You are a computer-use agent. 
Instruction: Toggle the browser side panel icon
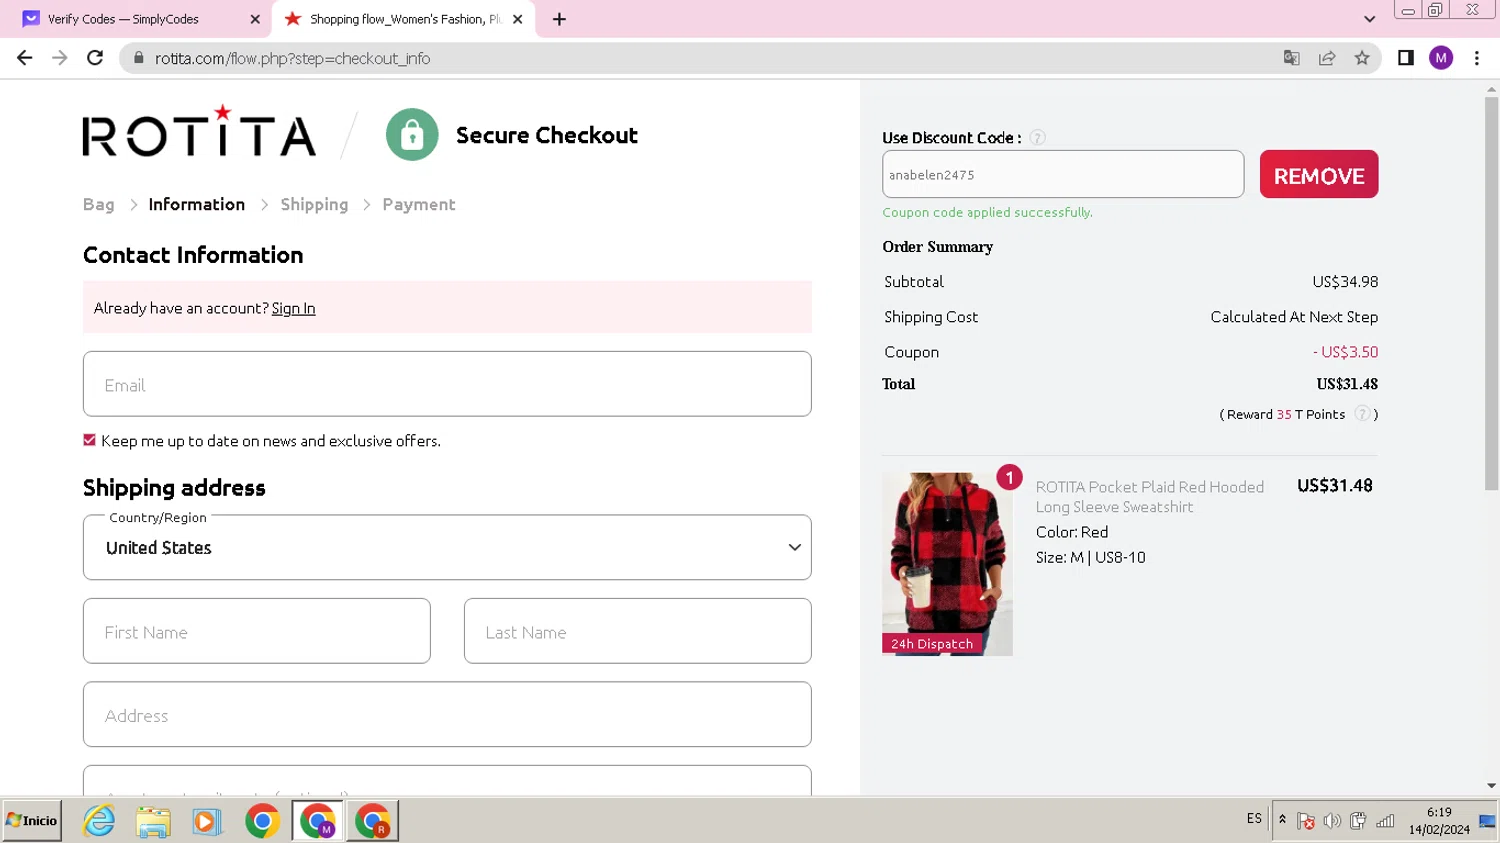click(1406, 58)
